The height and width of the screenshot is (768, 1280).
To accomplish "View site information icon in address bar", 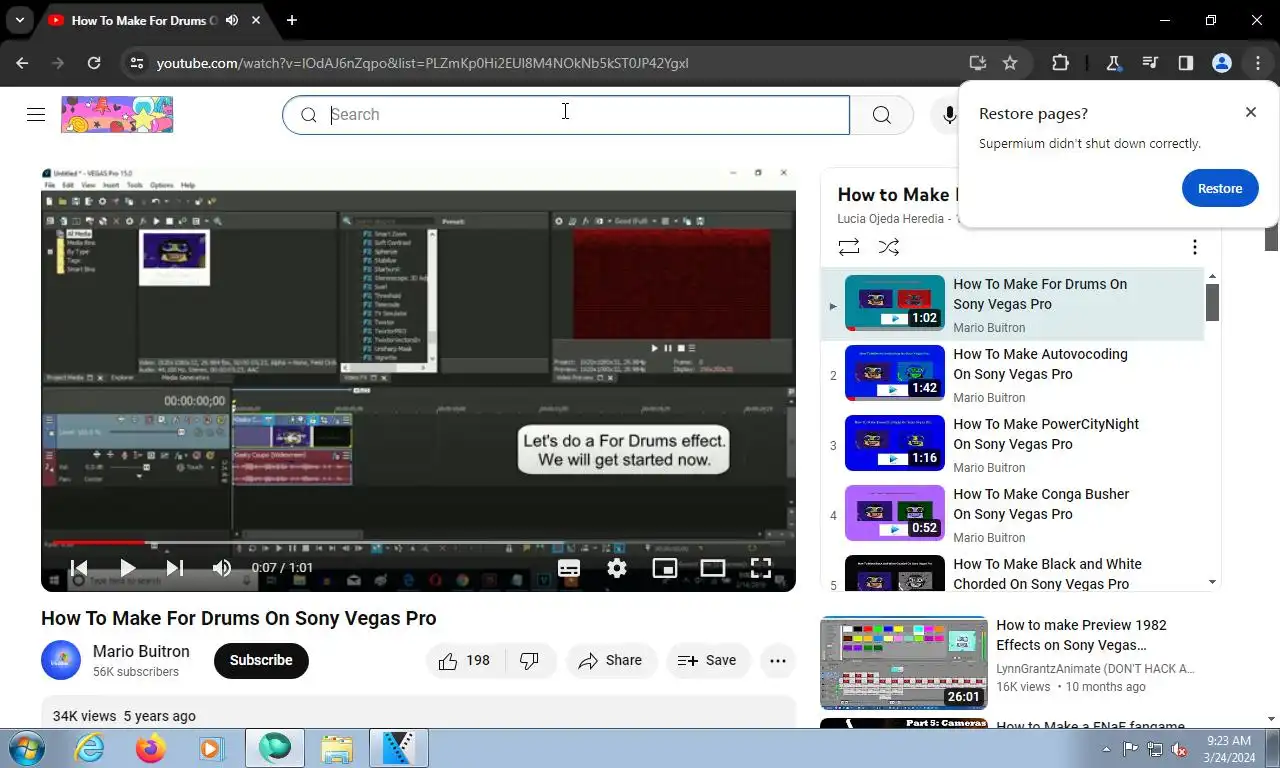I will point(138,63).
